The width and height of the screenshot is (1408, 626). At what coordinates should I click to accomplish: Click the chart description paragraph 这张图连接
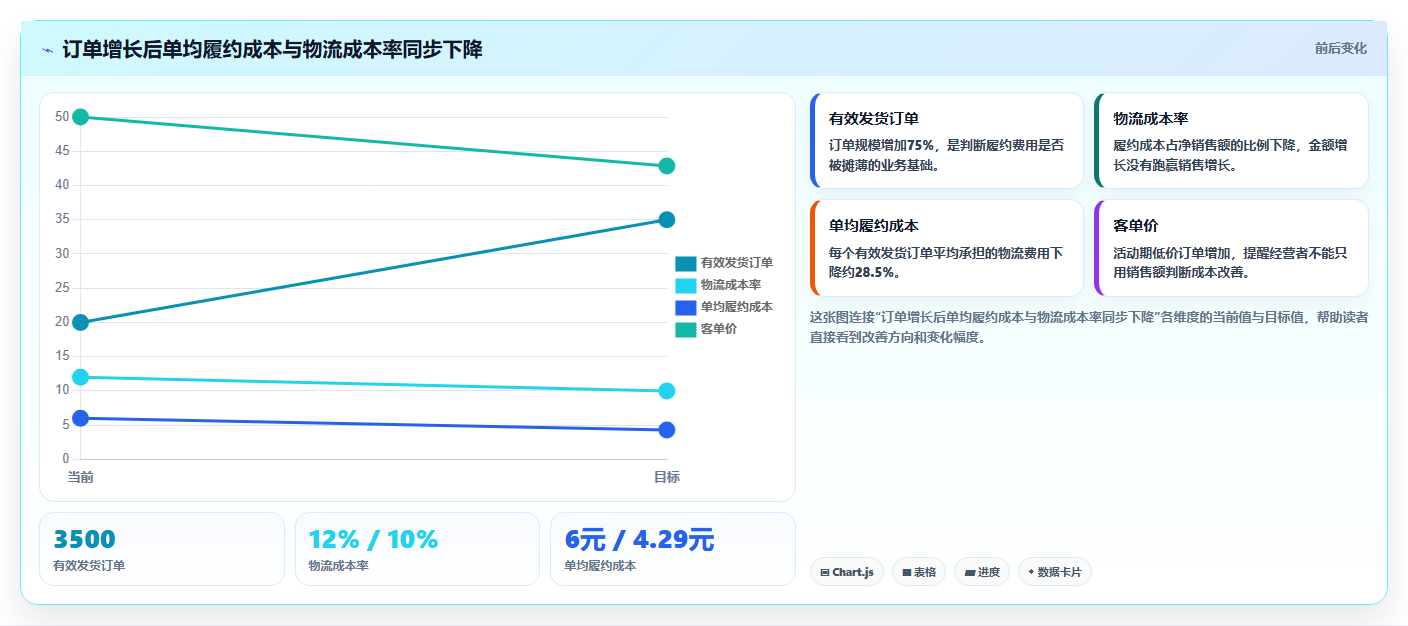click(x=1089, y=327)
